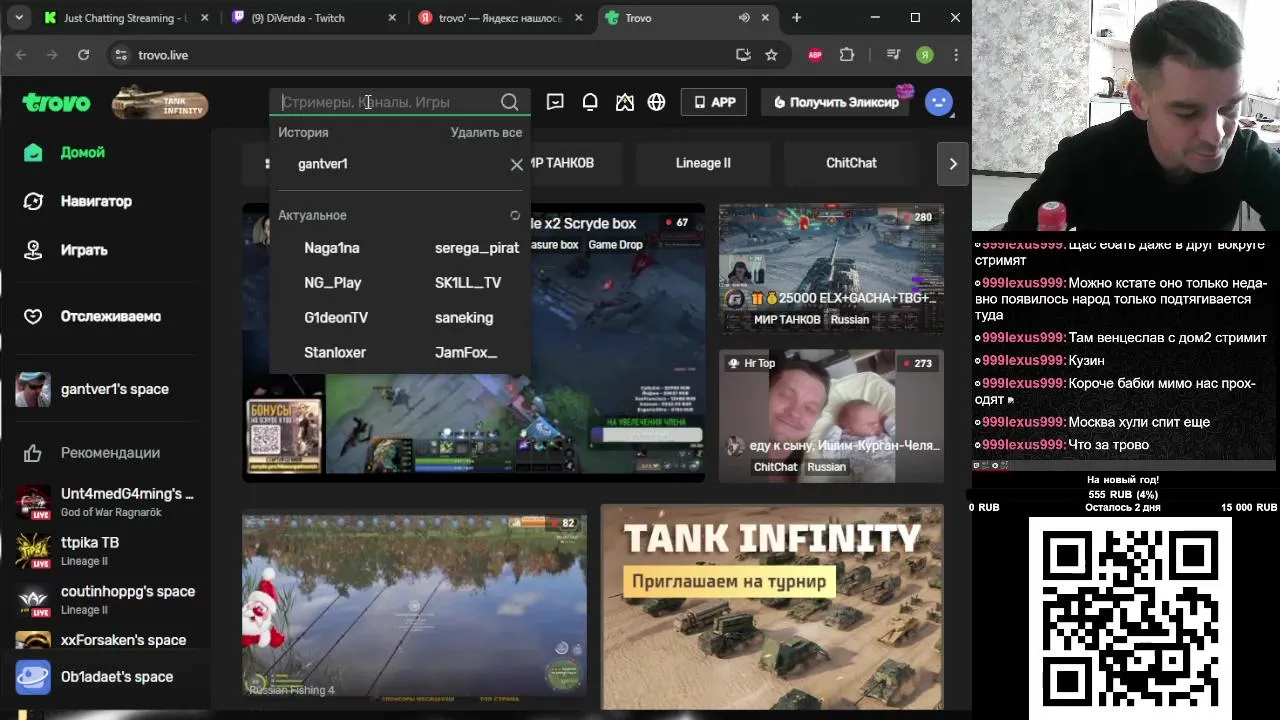Select NG_Play suggestion

coord(333,283)
